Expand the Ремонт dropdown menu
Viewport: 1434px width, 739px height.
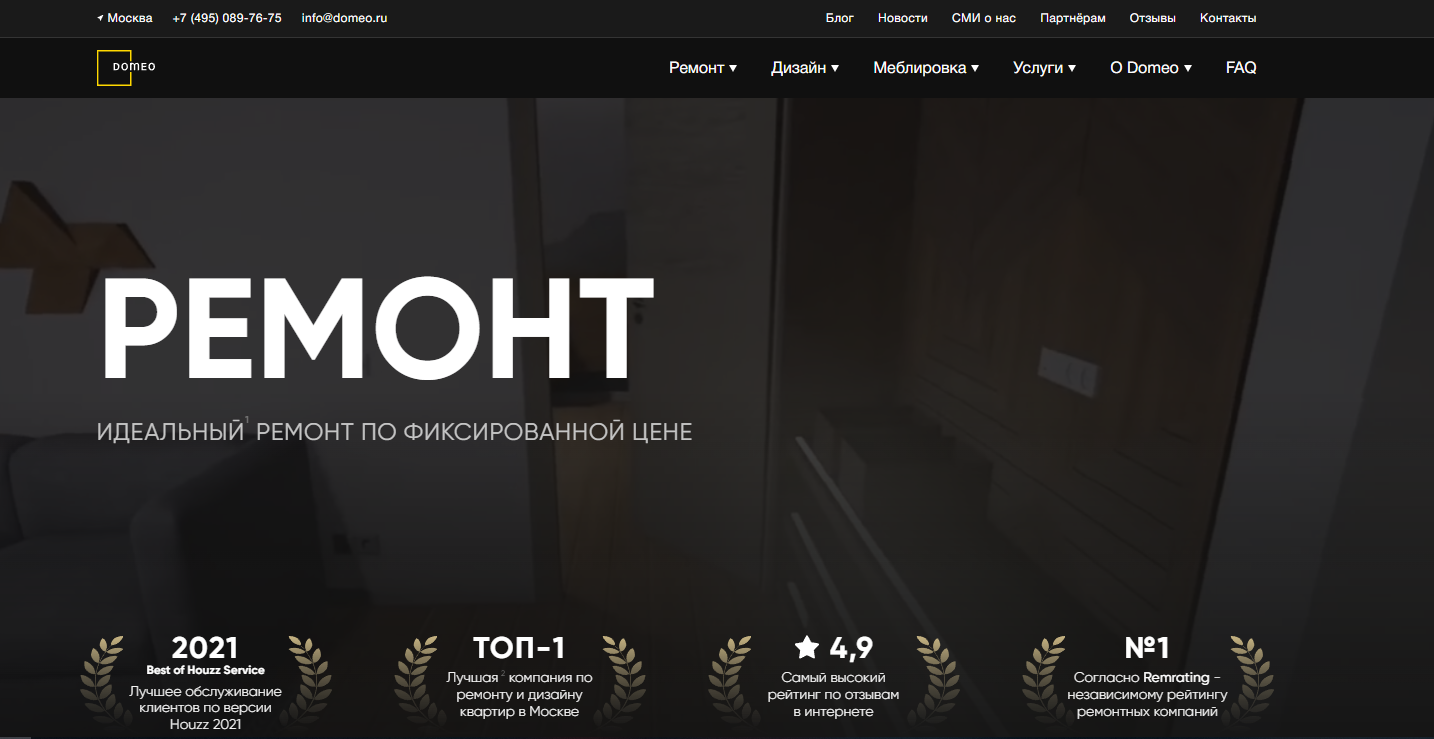click(x=702, y=68)
